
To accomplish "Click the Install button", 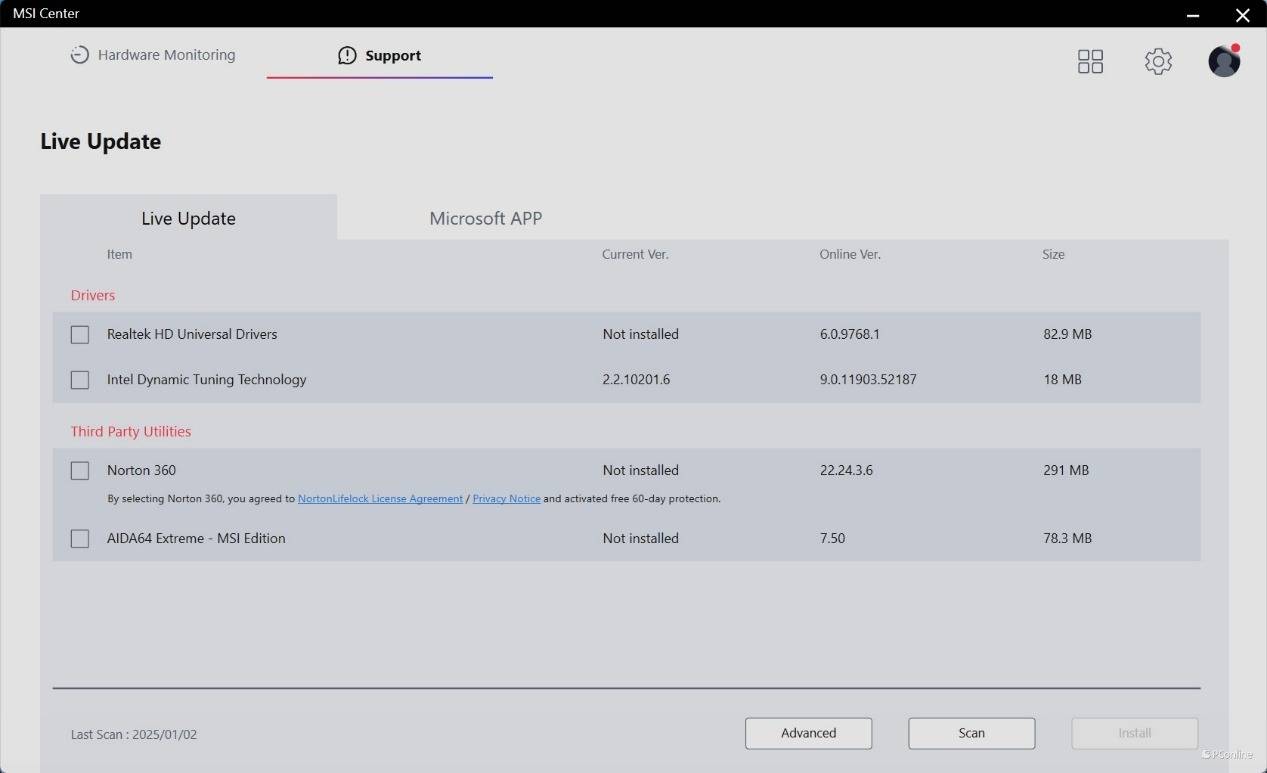I will pyautogui.click(x=1134, y=733).
